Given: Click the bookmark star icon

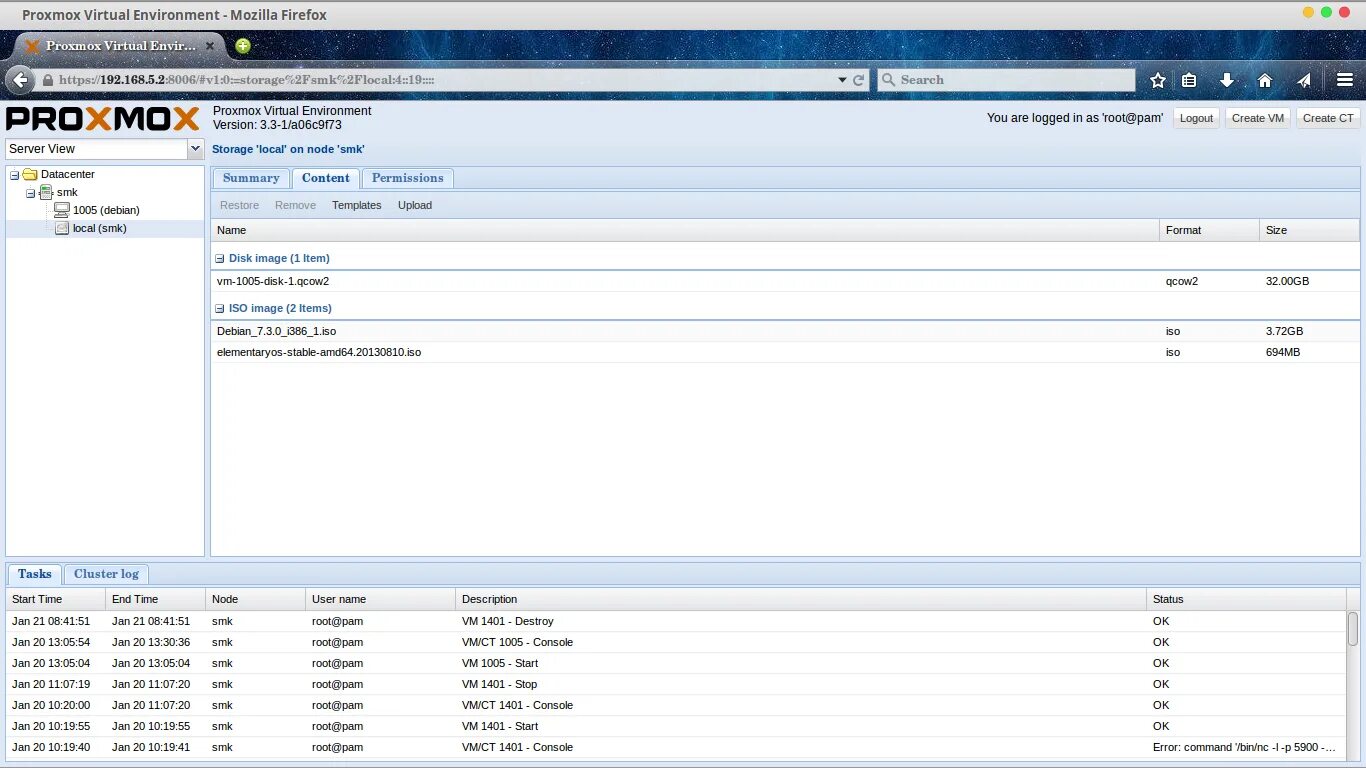Looking at the screenshot, I should point(1158,80).
